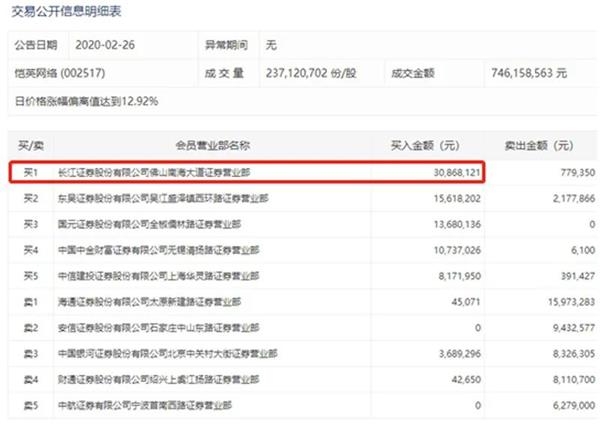Image resolution: width=600 pixels, height=425 pixels.
Task: Select the 异常期间 label
Action: (227, 45)
